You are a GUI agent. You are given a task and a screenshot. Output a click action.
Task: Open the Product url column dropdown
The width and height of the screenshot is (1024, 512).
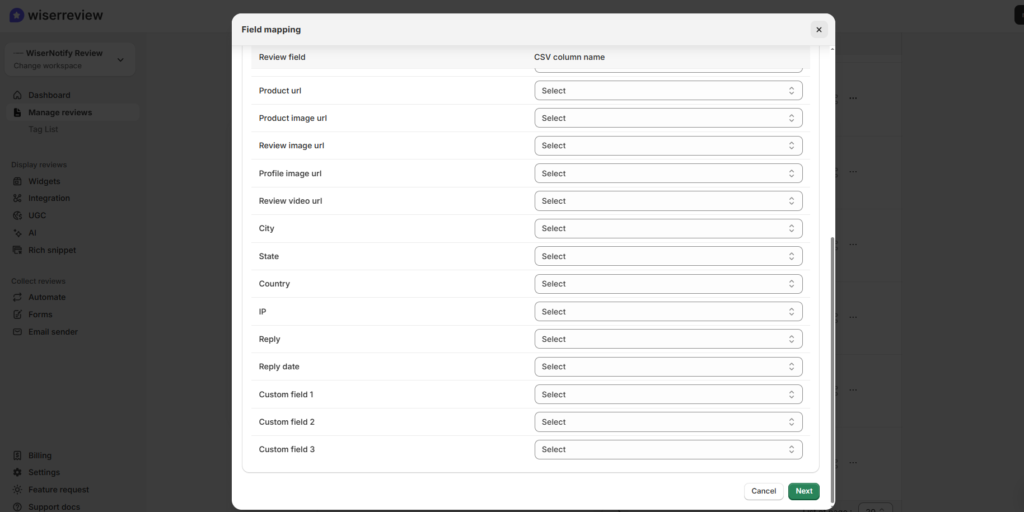pos(668,91)
